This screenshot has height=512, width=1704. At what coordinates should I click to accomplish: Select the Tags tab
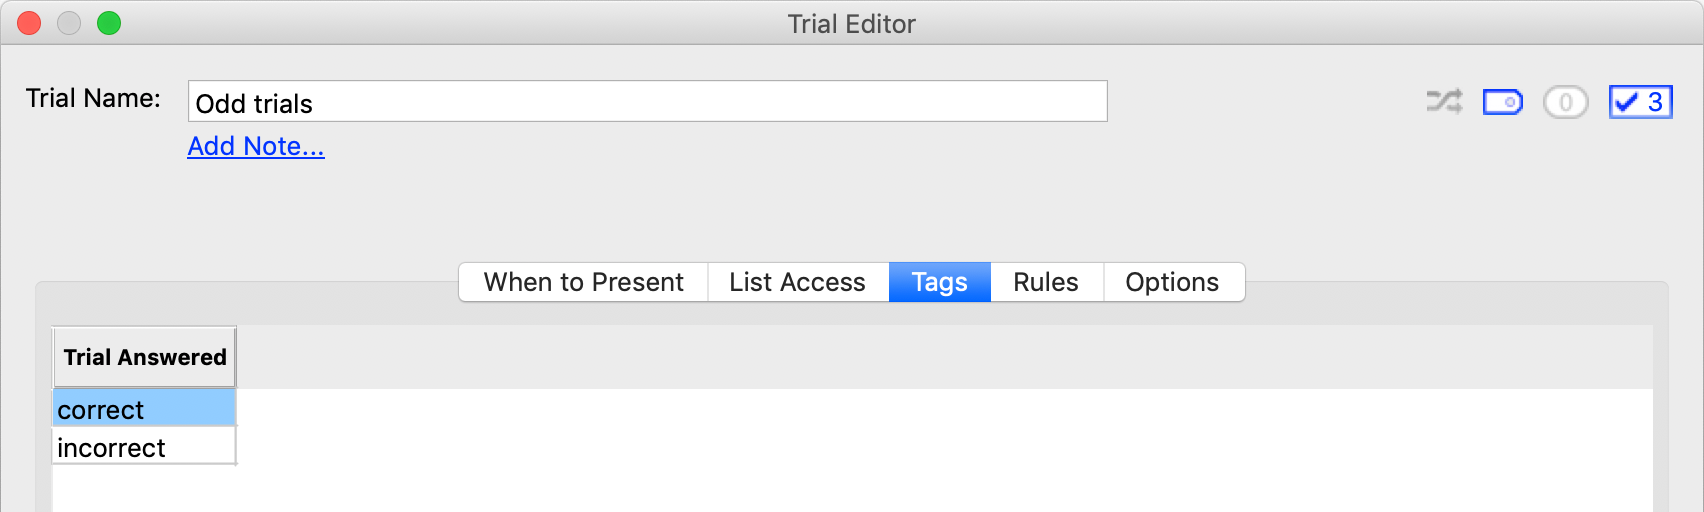click(x=939, y=282)
